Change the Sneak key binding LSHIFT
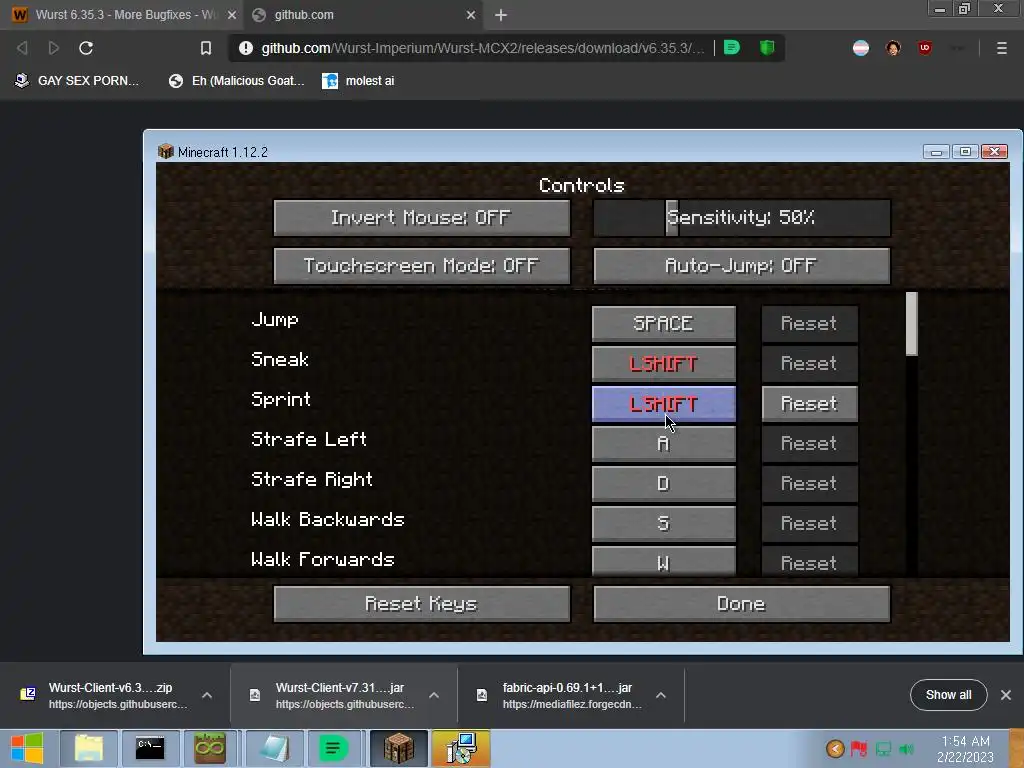 click(x=664, y=364)
